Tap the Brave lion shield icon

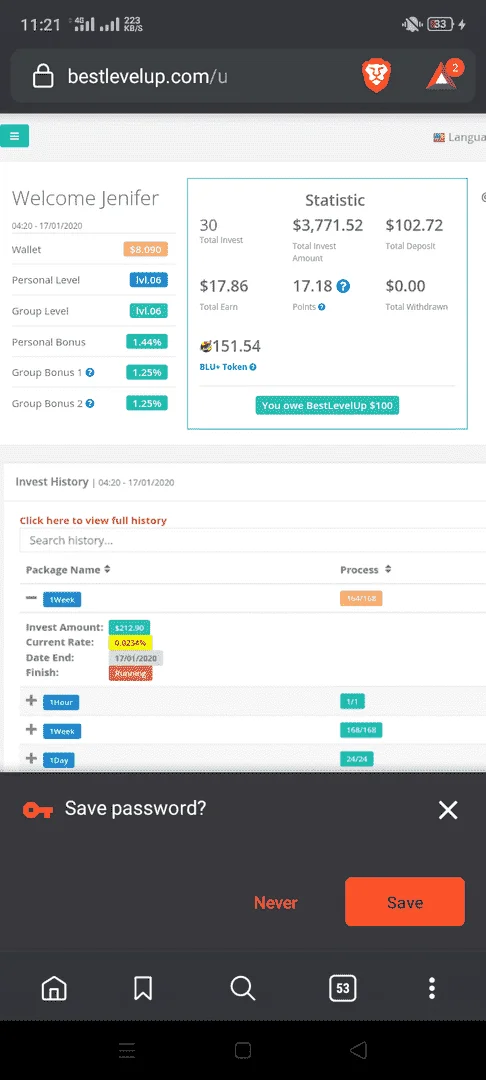point(377,76)
